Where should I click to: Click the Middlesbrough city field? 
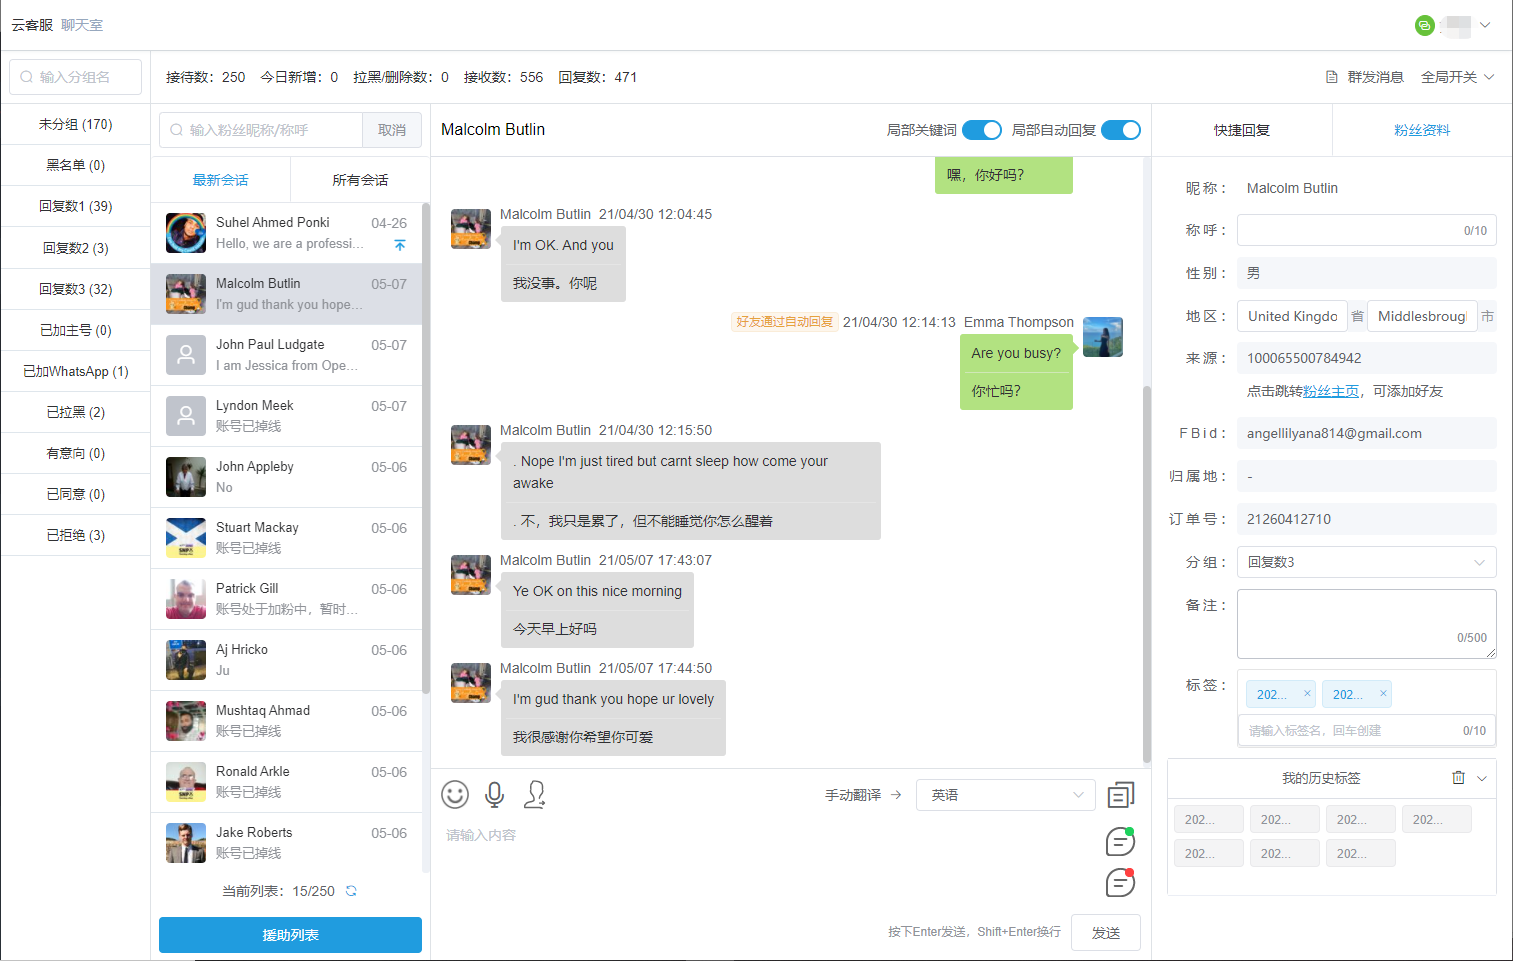pos(1422,316)
